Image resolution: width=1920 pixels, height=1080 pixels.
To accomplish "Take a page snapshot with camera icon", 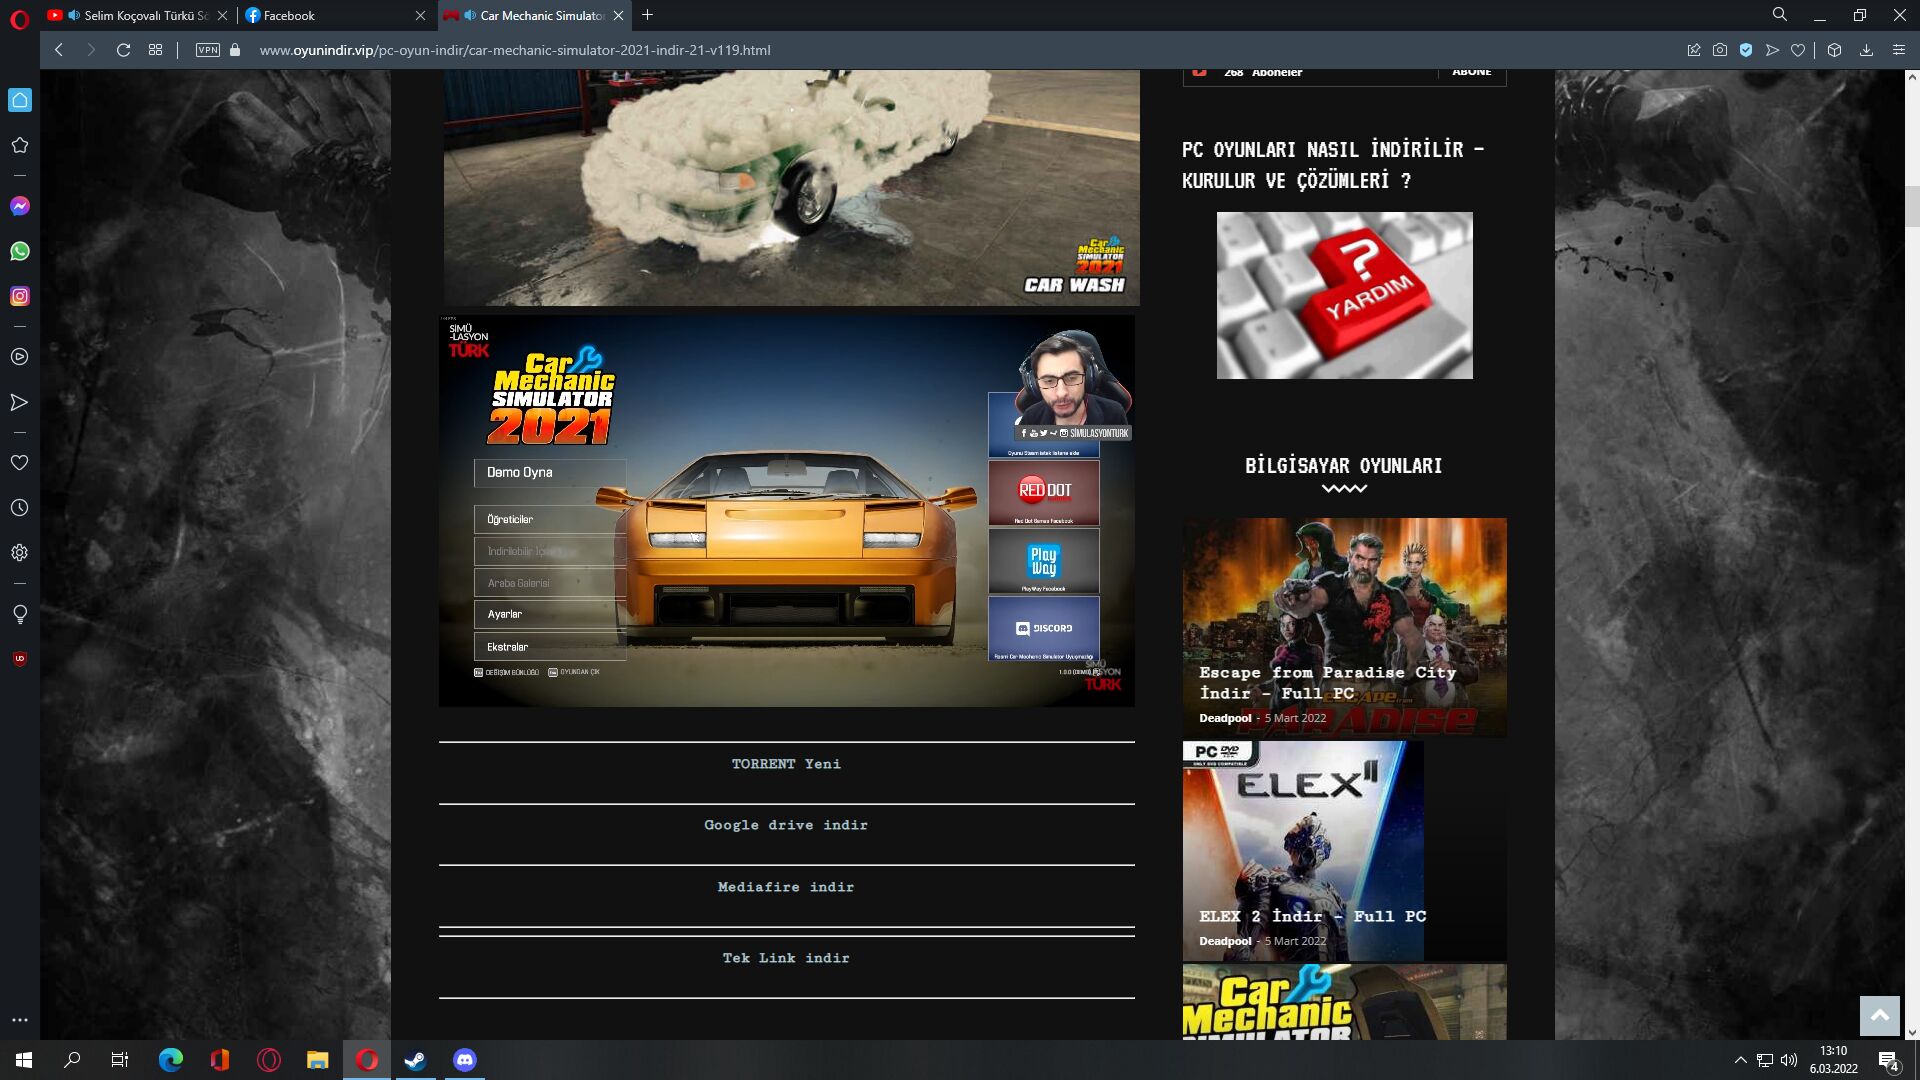I will [x=1720, y=50].
